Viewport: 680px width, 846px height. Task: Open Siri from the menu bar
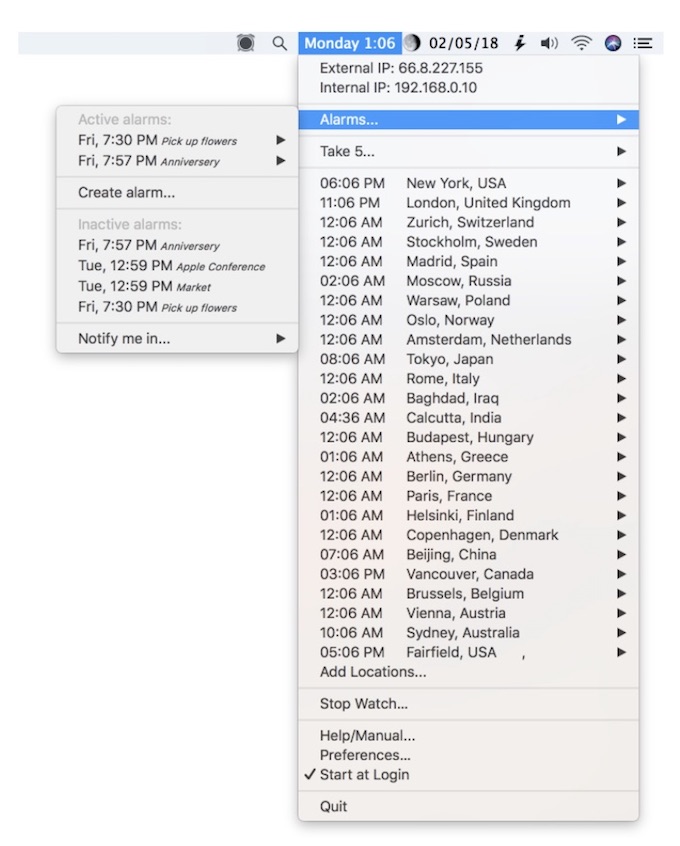click(x=613, y=43)
